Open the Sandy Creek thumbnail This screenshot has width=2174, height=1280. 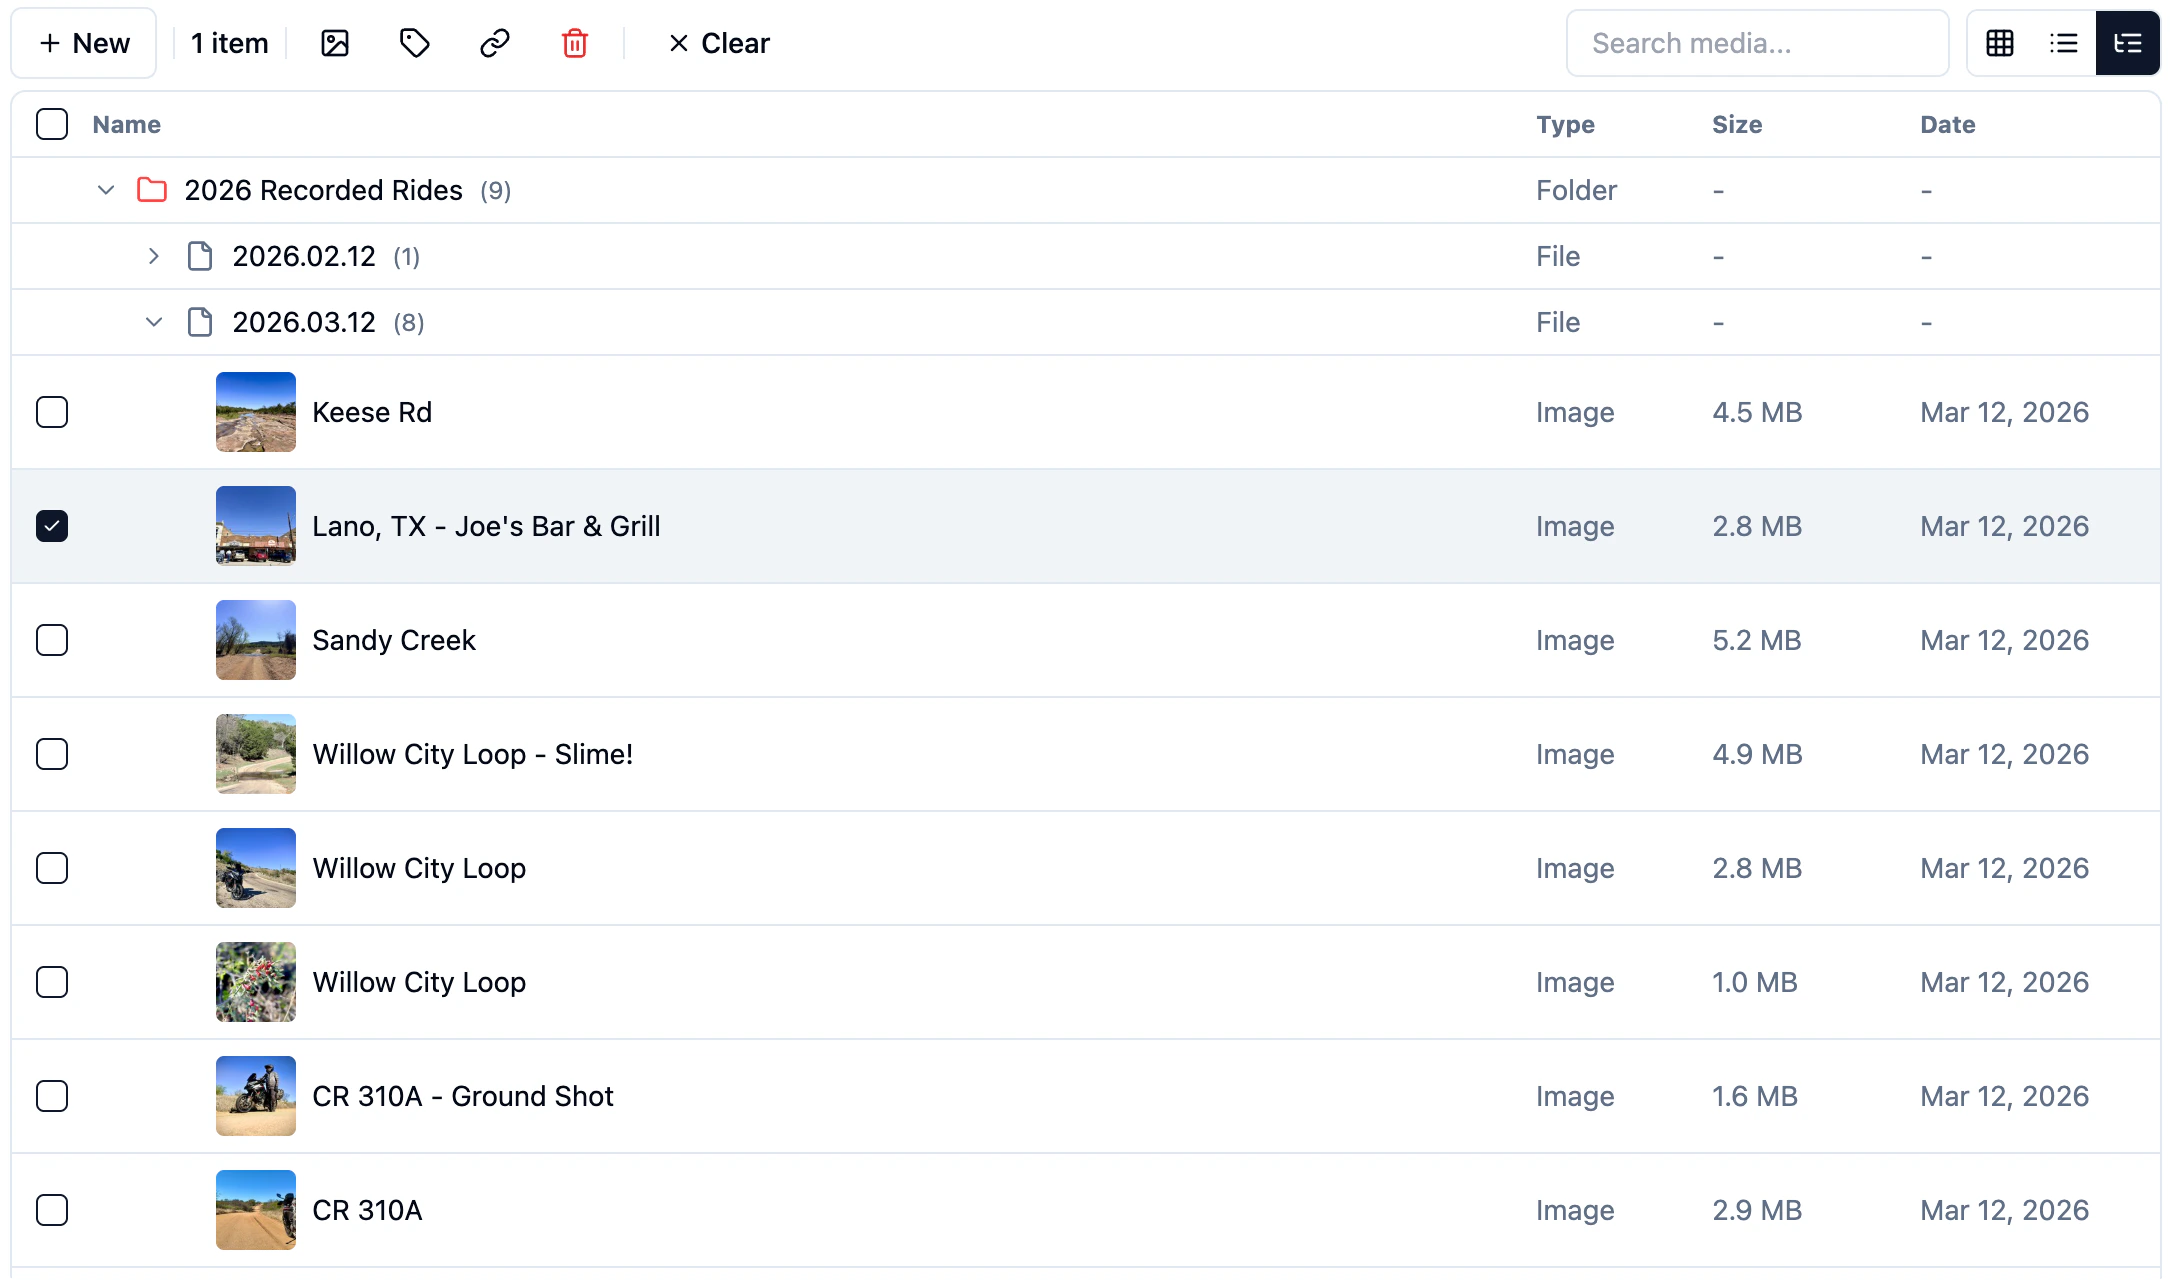tap(256, 640)
